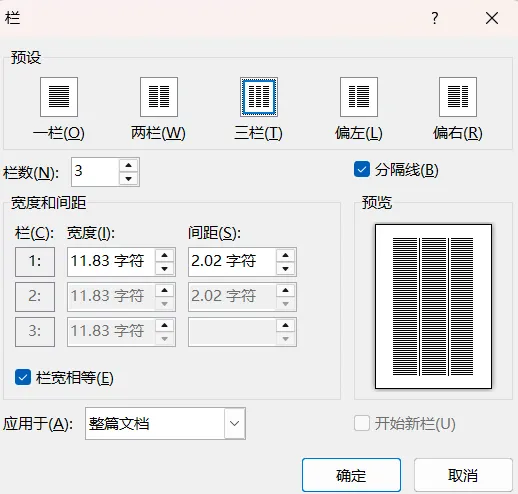
Task: Select the 两栏 two-column preset icon
Action: pos(159,97)
